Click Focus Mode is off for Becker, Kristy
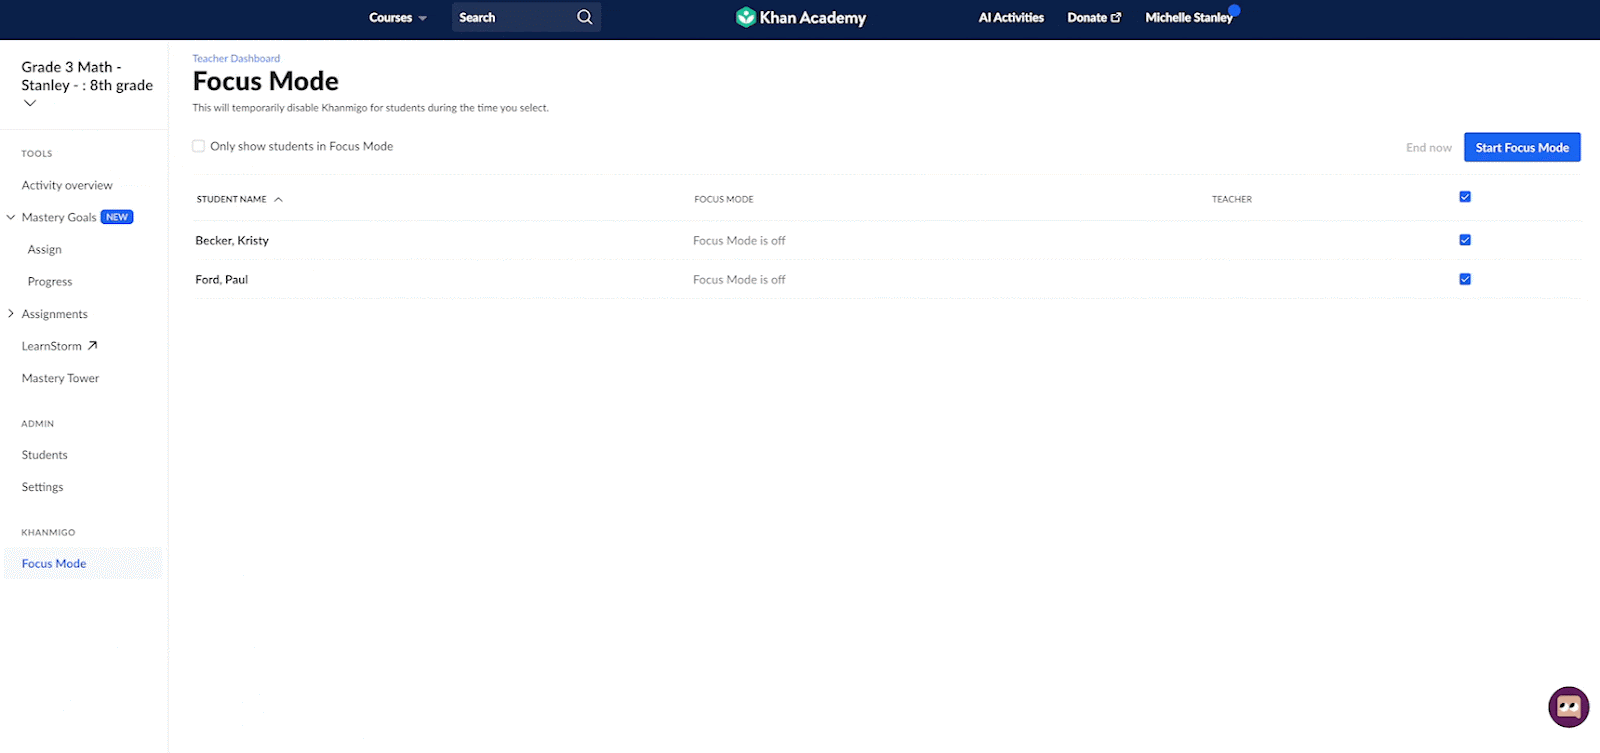 739,241
